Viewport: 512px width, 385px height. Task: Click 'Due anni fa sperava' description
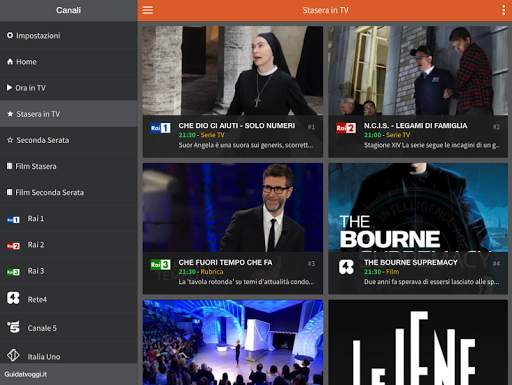(432, 282)
